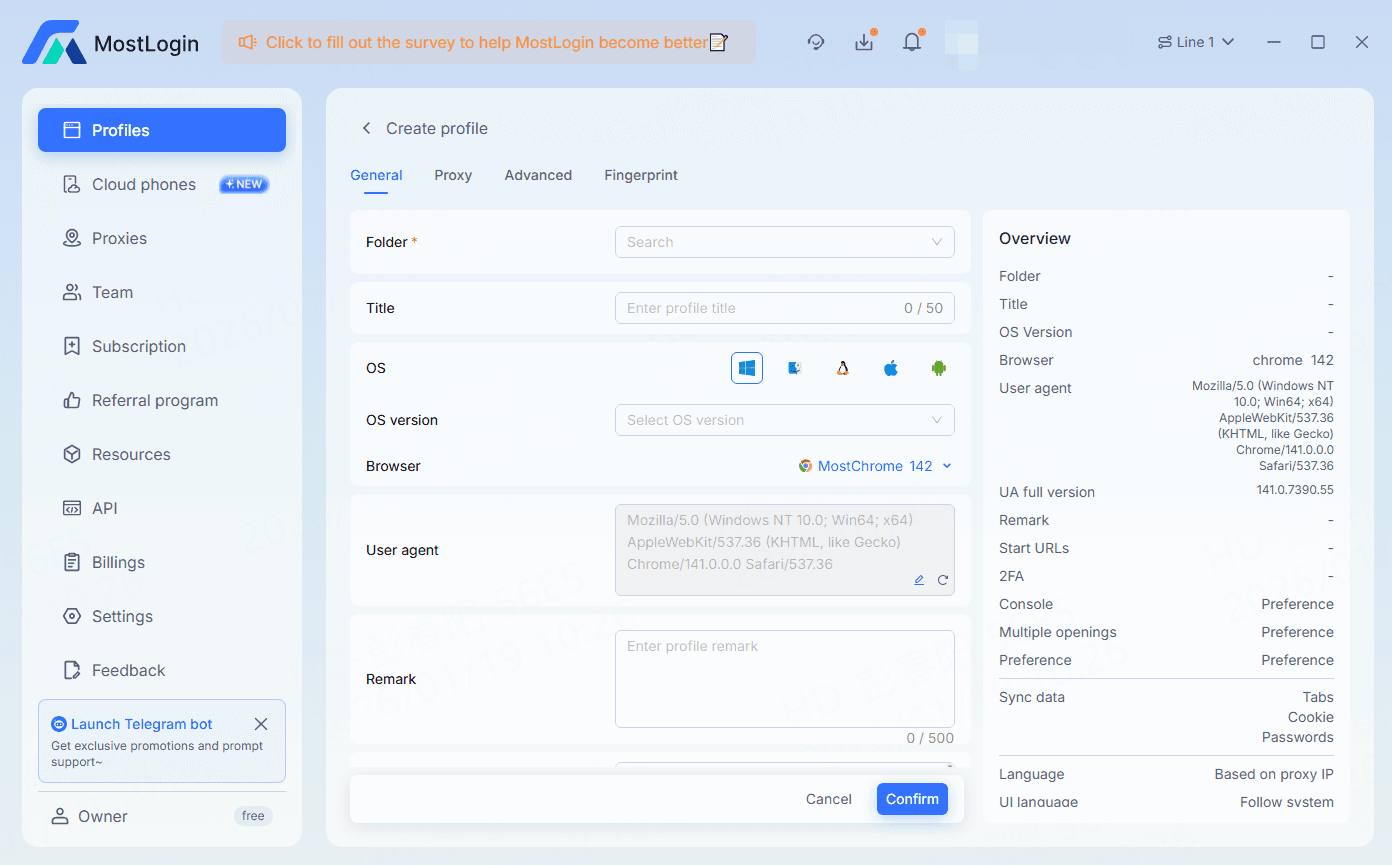Expand the MostChrome 142 browser dropdown
The height and width of the screenshot is (865, 1392).
pyautogui.click(x=874, y=466)
